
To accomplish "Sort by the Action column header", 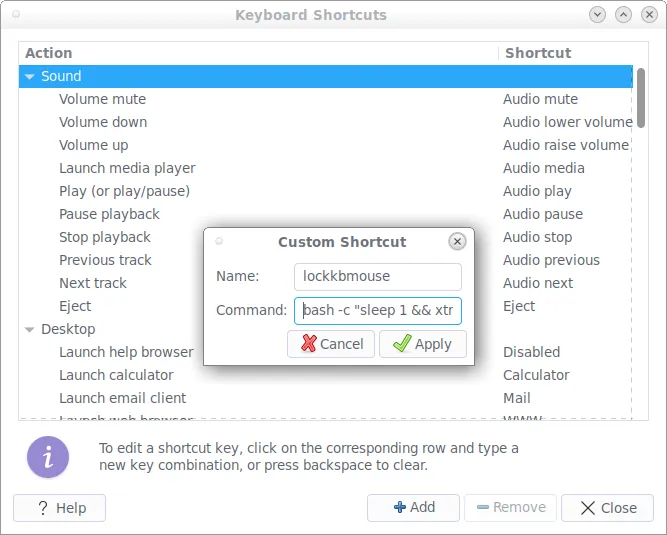I will pyautogui.click(x=258, y=53).
